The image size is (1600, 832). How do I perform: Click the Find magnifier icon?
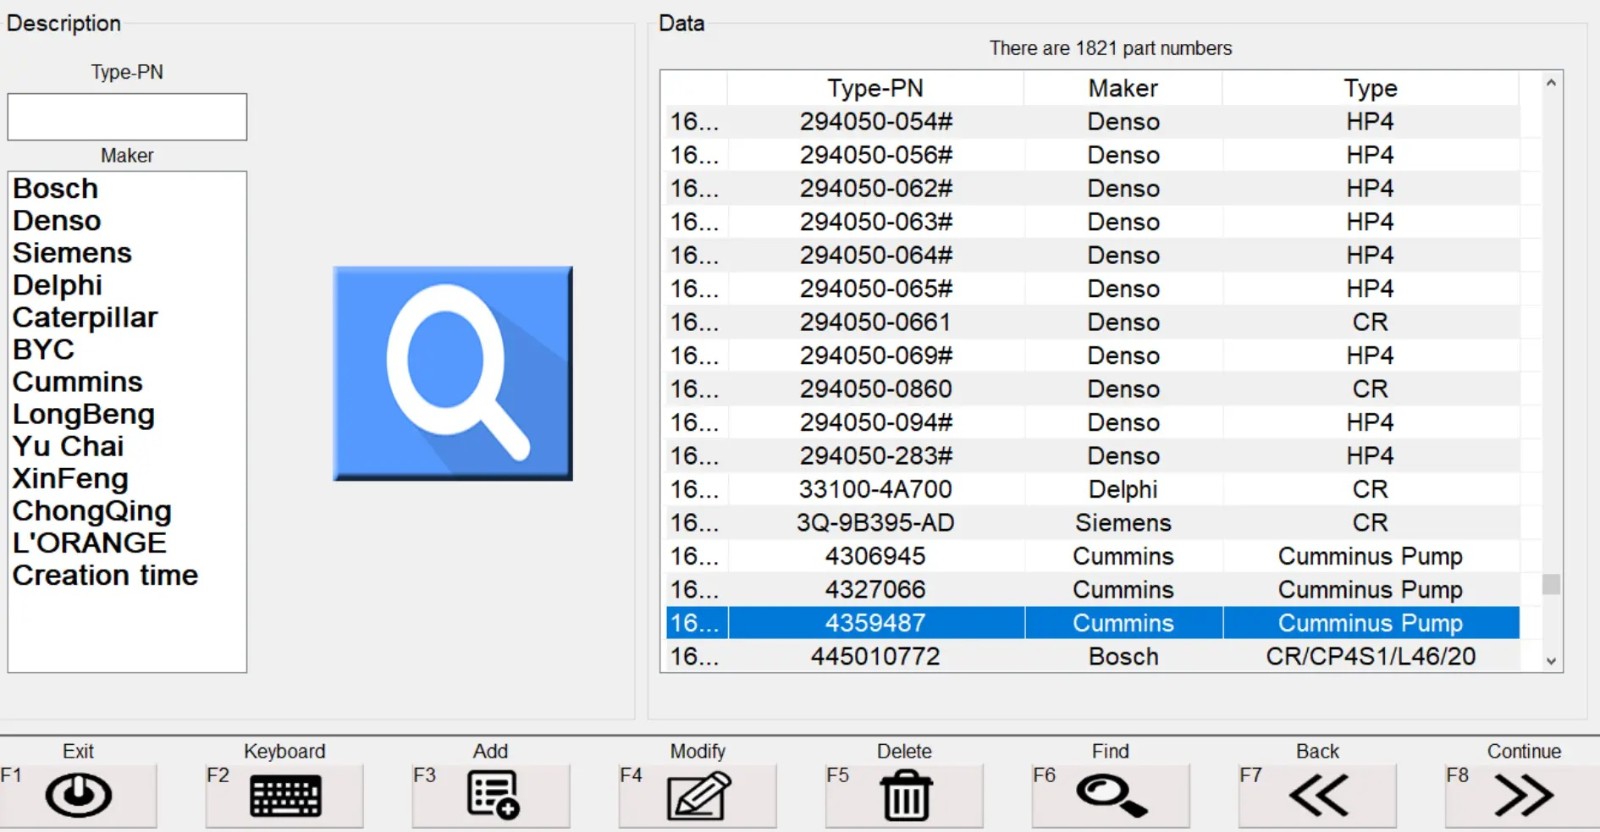click(1111, 797)
